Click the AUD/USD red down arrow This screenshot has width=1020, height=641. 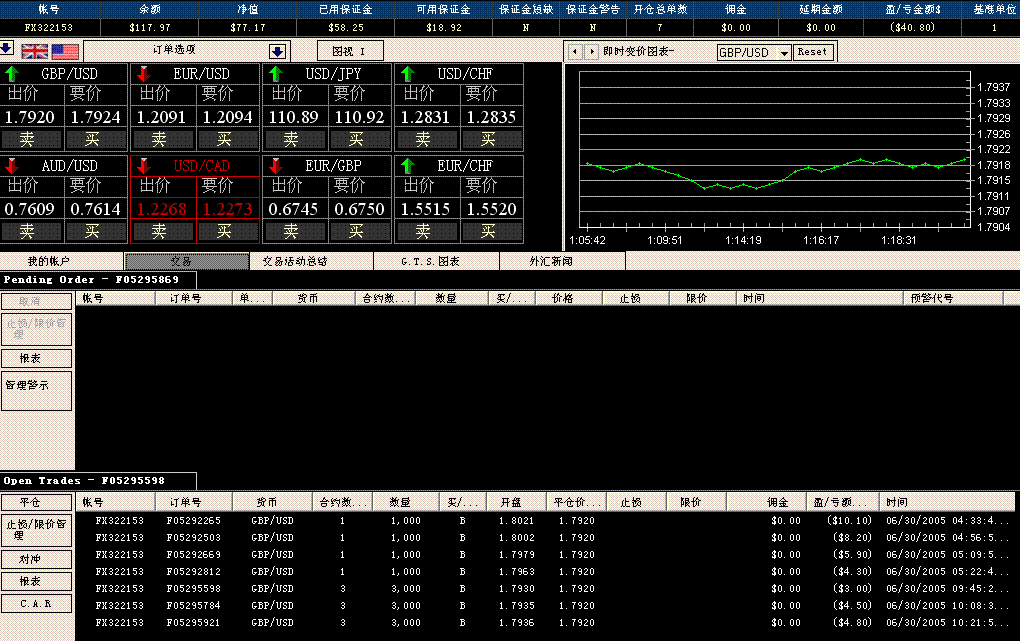coord(12,165)
